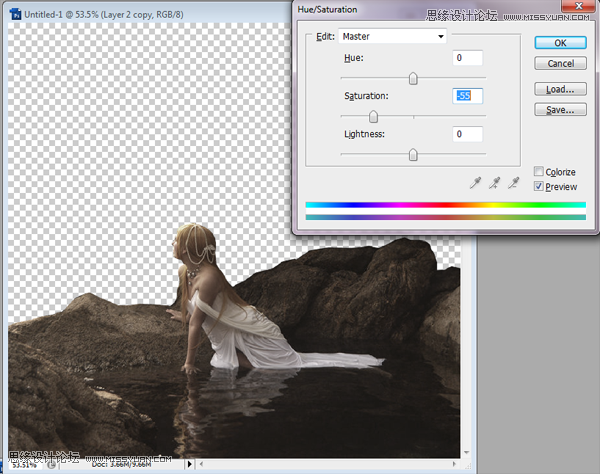This screenshot has height=474, width=600.
Task: Focus the Hue value field
Action: coord(468,58)
